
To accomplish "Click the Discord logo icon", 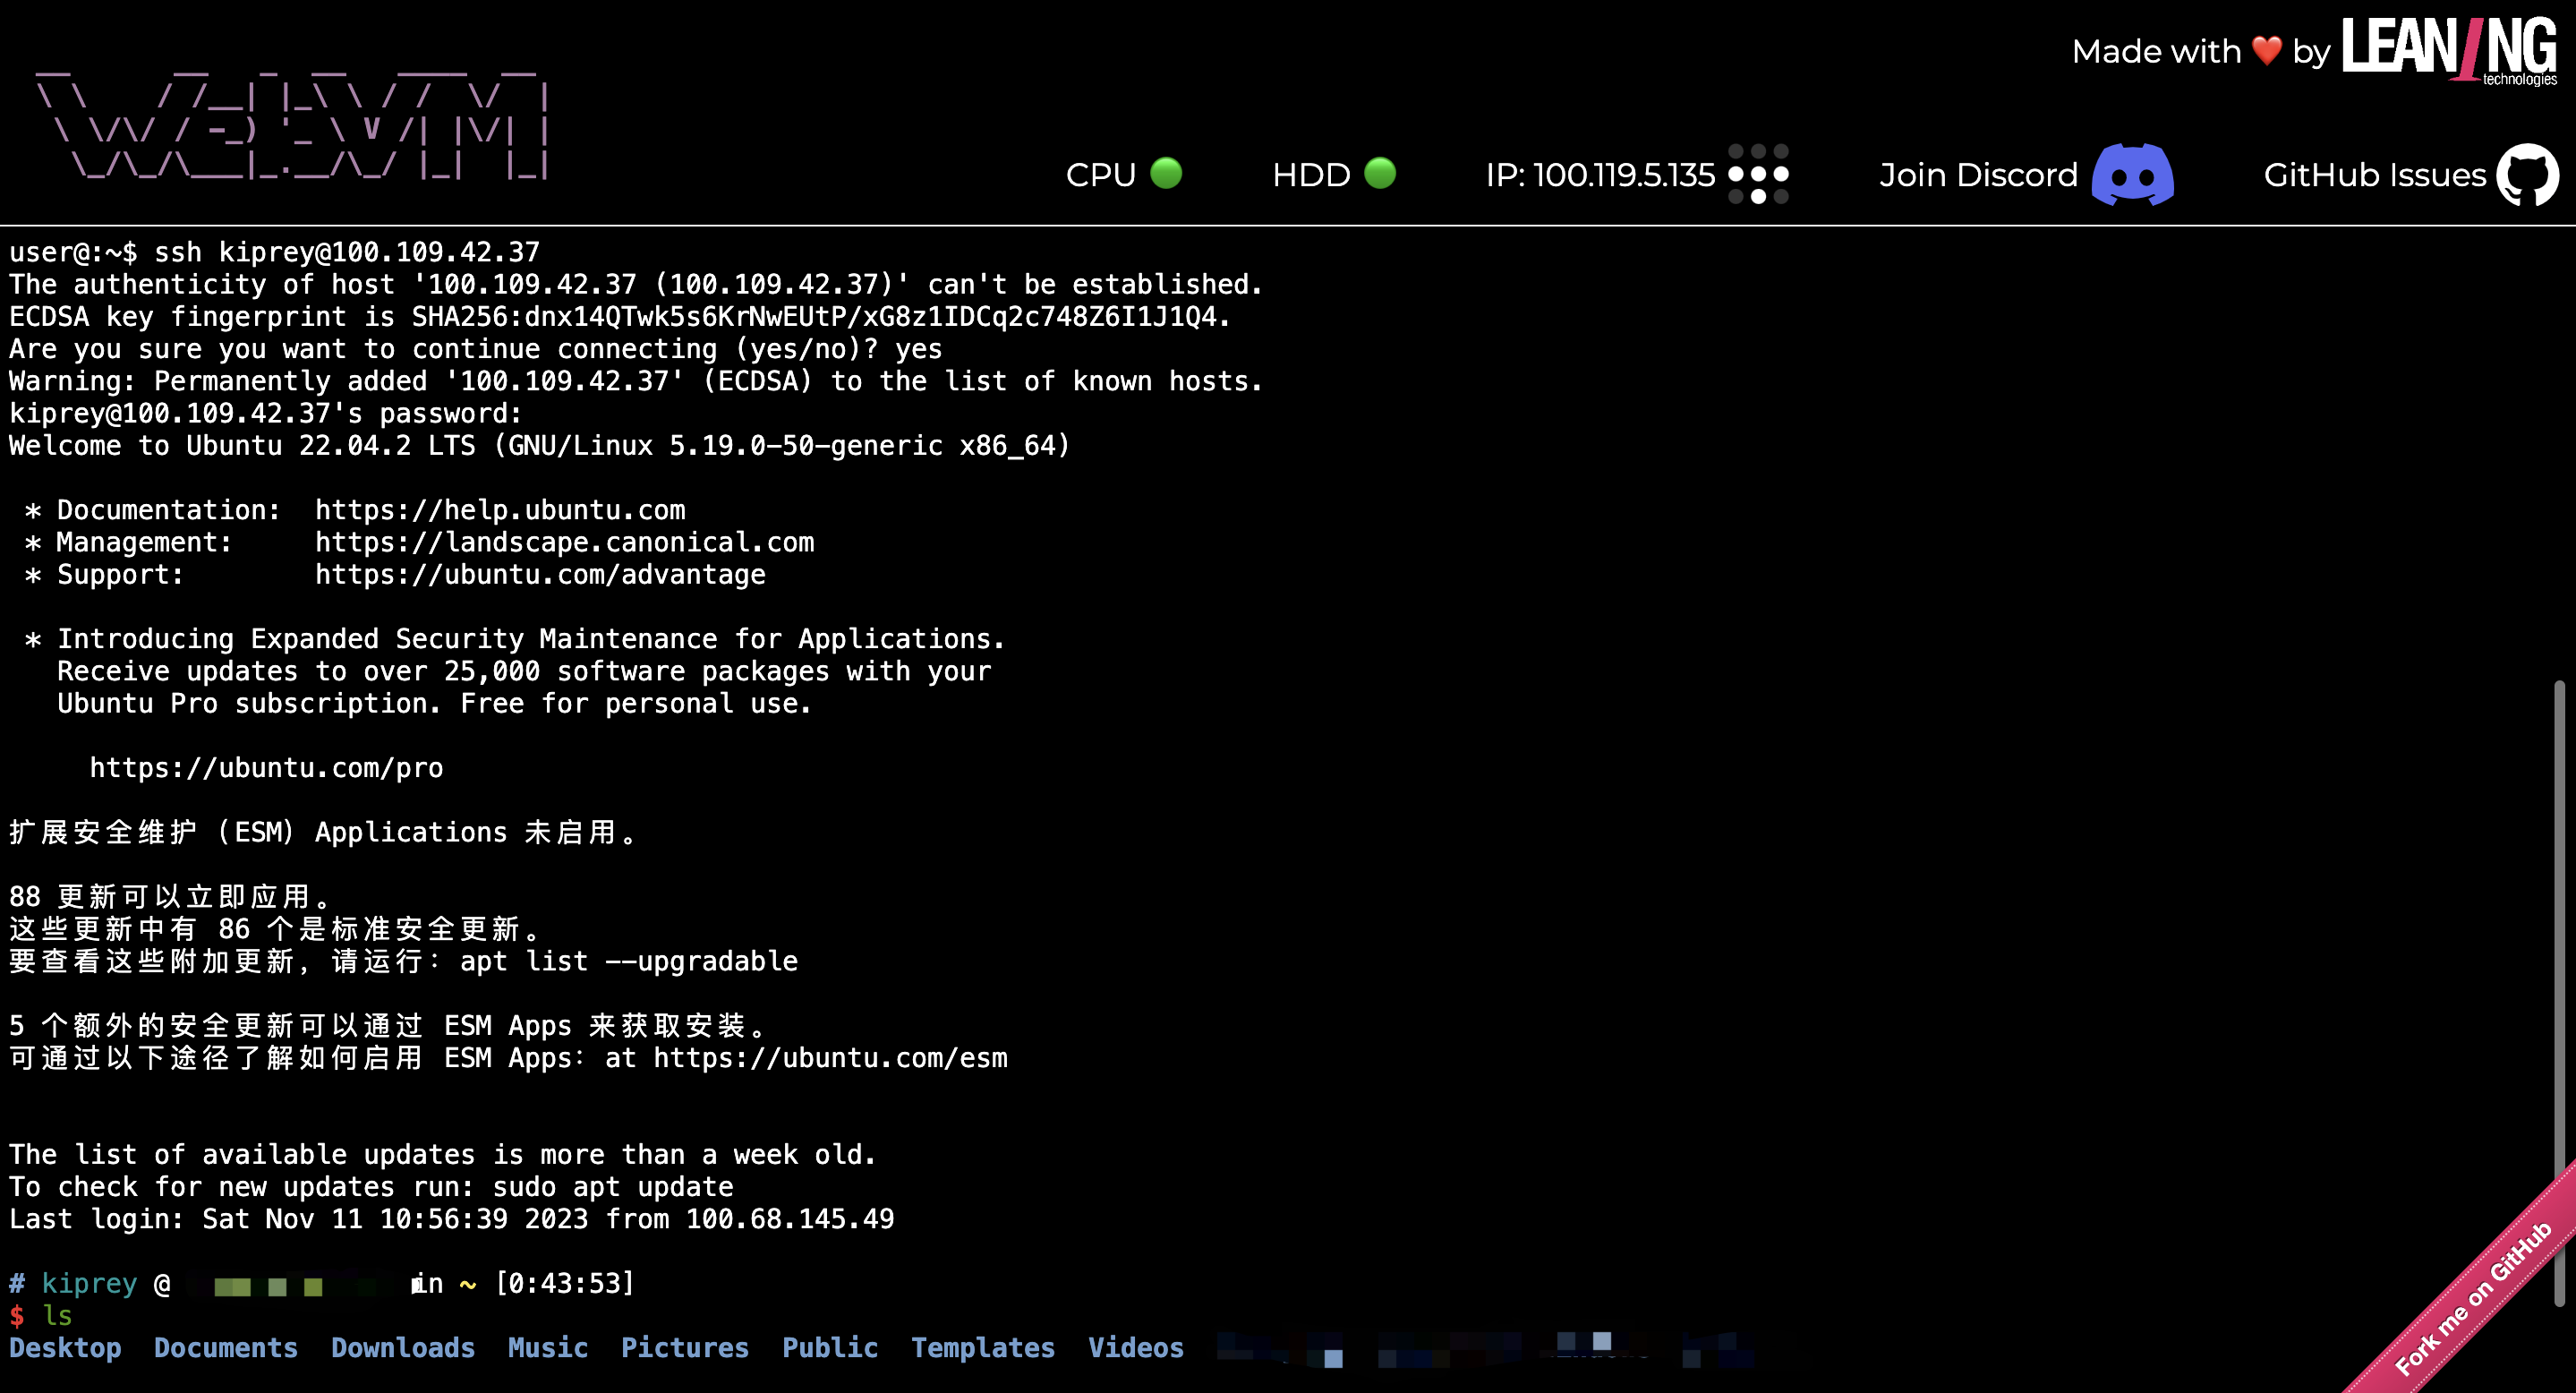I will coord(2132,175).
